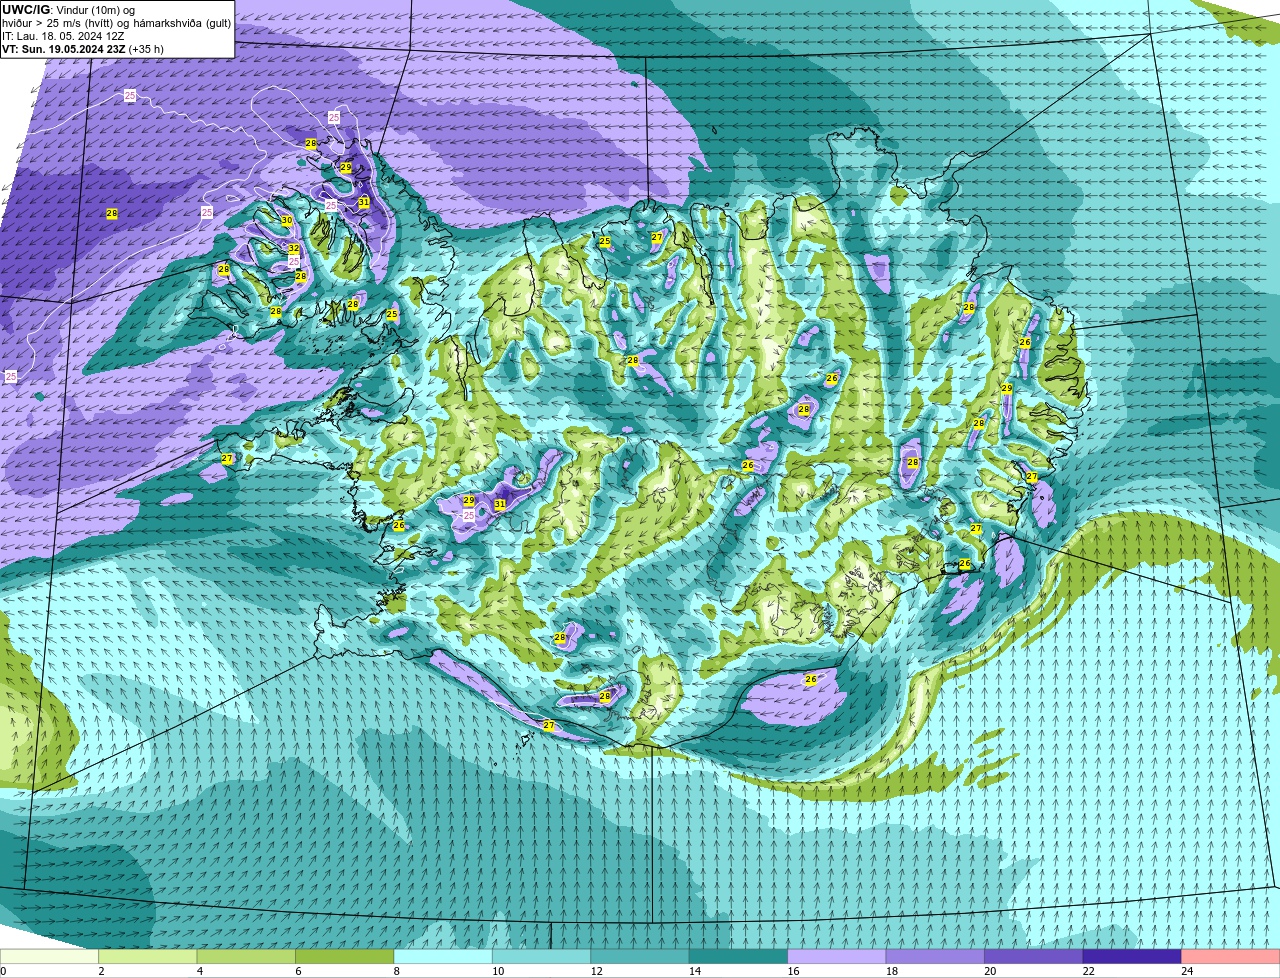1280x978 pixels.
Task: Choose the 14–16 m/s dark teal legend swatch
Action: click(x=739, y=957)
